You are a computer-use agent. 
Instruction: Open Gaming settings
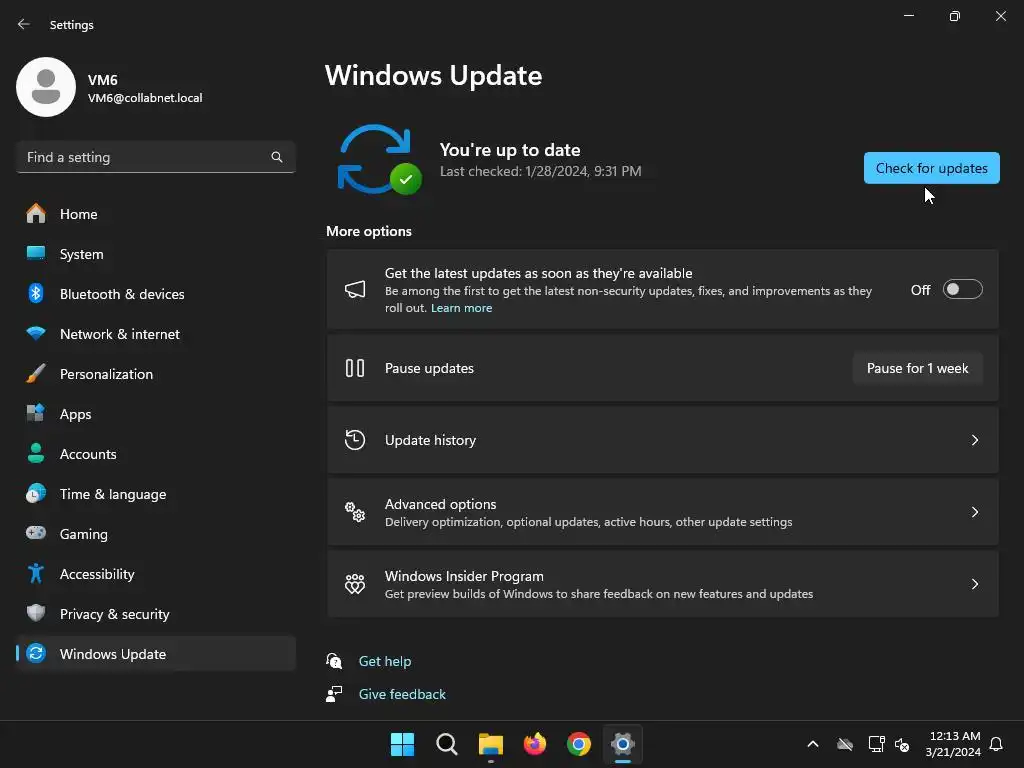pos(156,534)
